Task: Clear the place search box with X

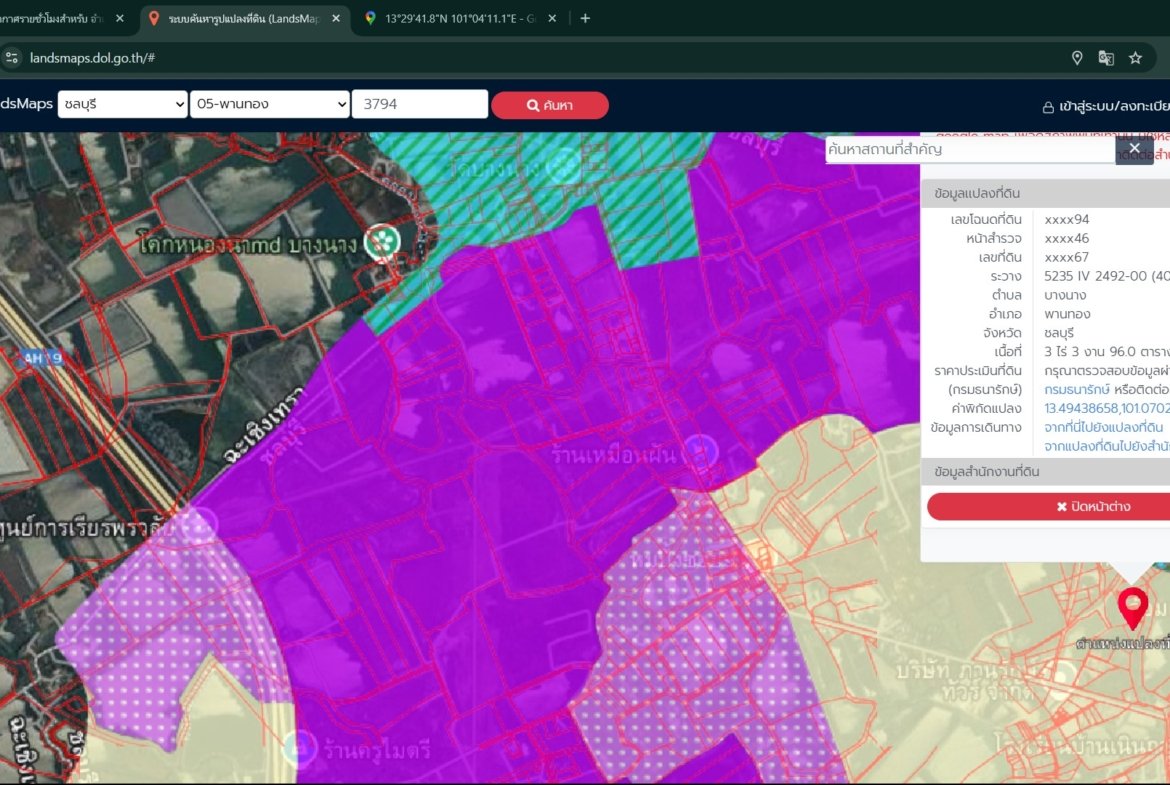Action: [x=1134, y=149]
